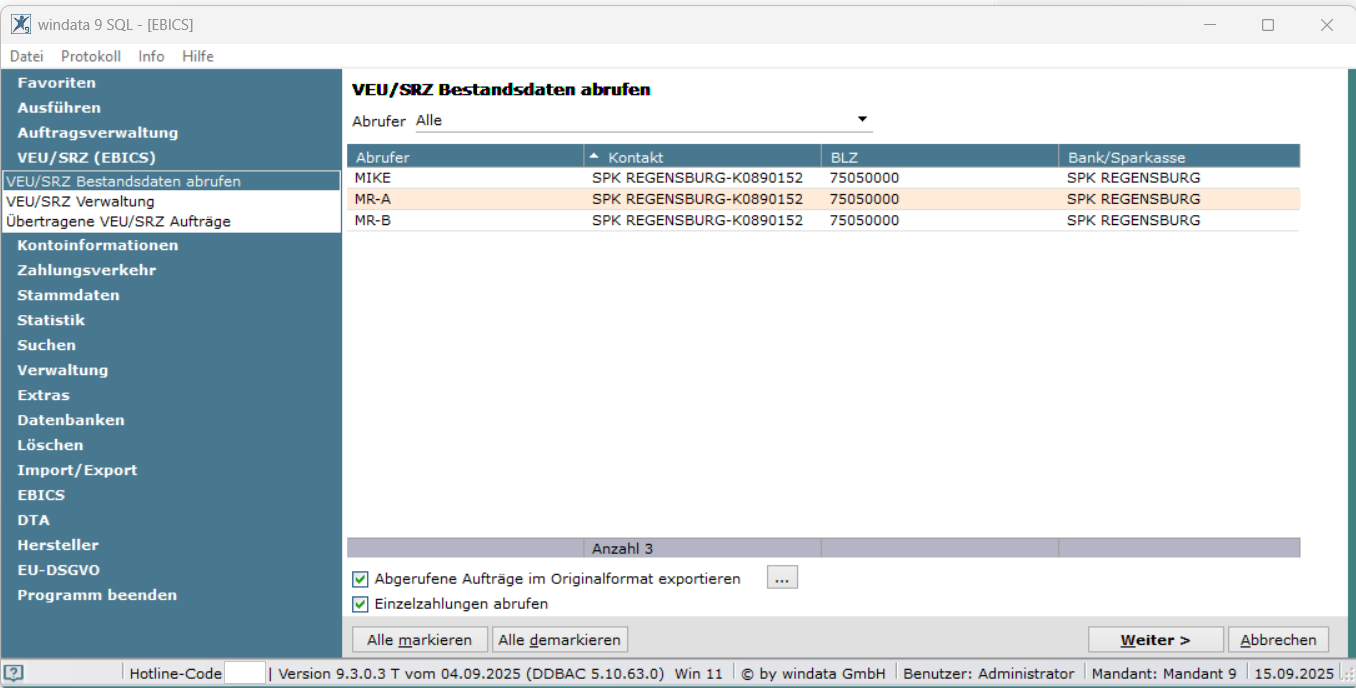Image resolution: width=1356 pixels, height=688 pixels.
Task: Sort by the Abrufer column header
Action: [465, 157]
